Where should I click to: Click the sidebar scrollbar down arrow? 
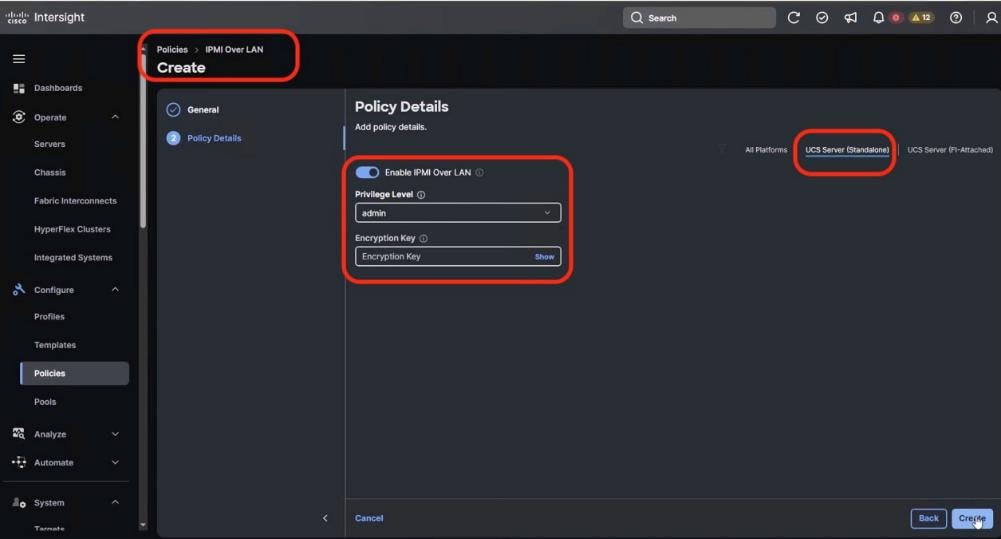click(143, 525)
